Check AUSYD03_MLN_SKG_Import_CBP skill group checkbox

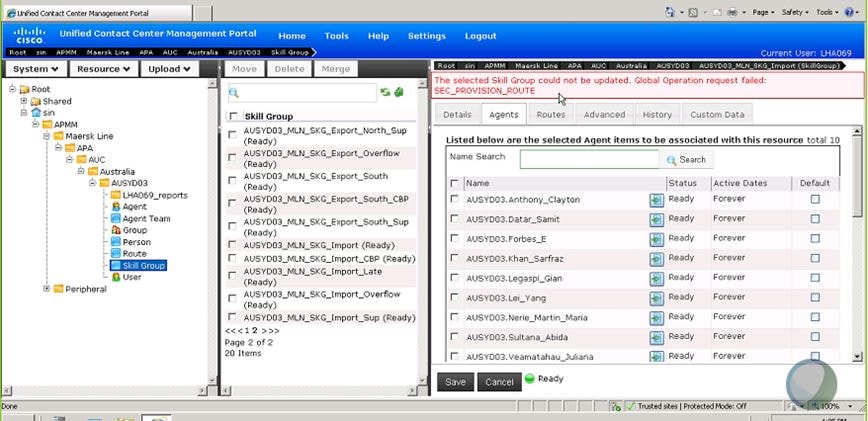tap(232, 258)
